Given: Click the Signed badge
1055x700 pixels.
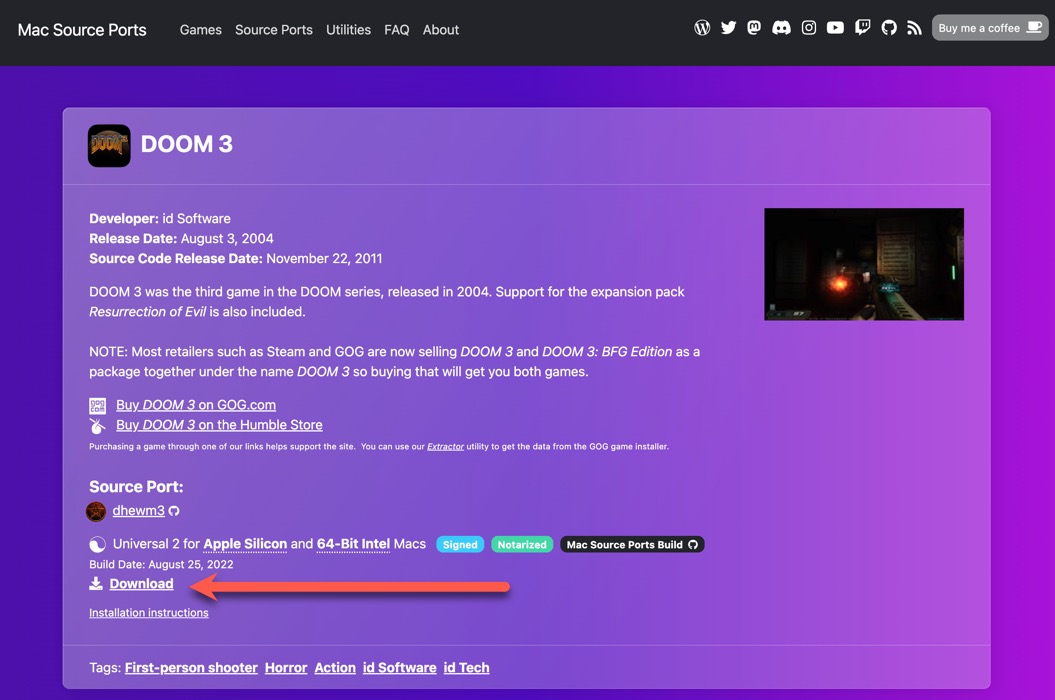Looking at the screenshot, I should click(460, 544).
